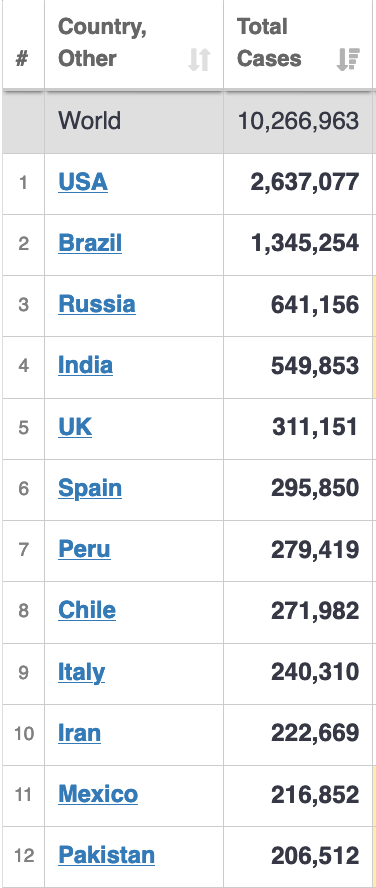Select the World total row
Screen dimensions: 376x888
tap(188, 121)
